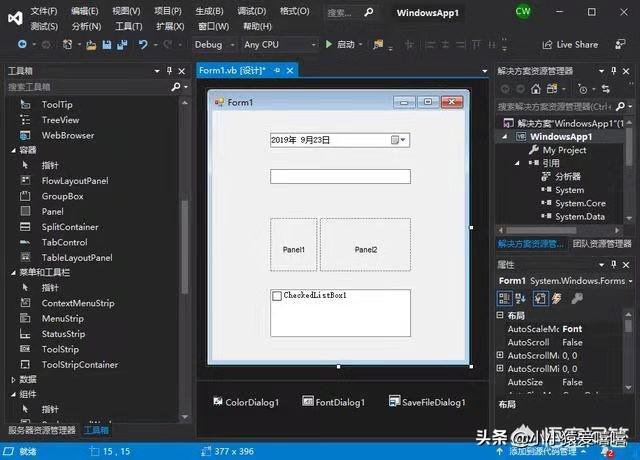The width and height of the screenshot is (640, 460).
Task: Pick the GroupBox control
Action: point(62,196)
